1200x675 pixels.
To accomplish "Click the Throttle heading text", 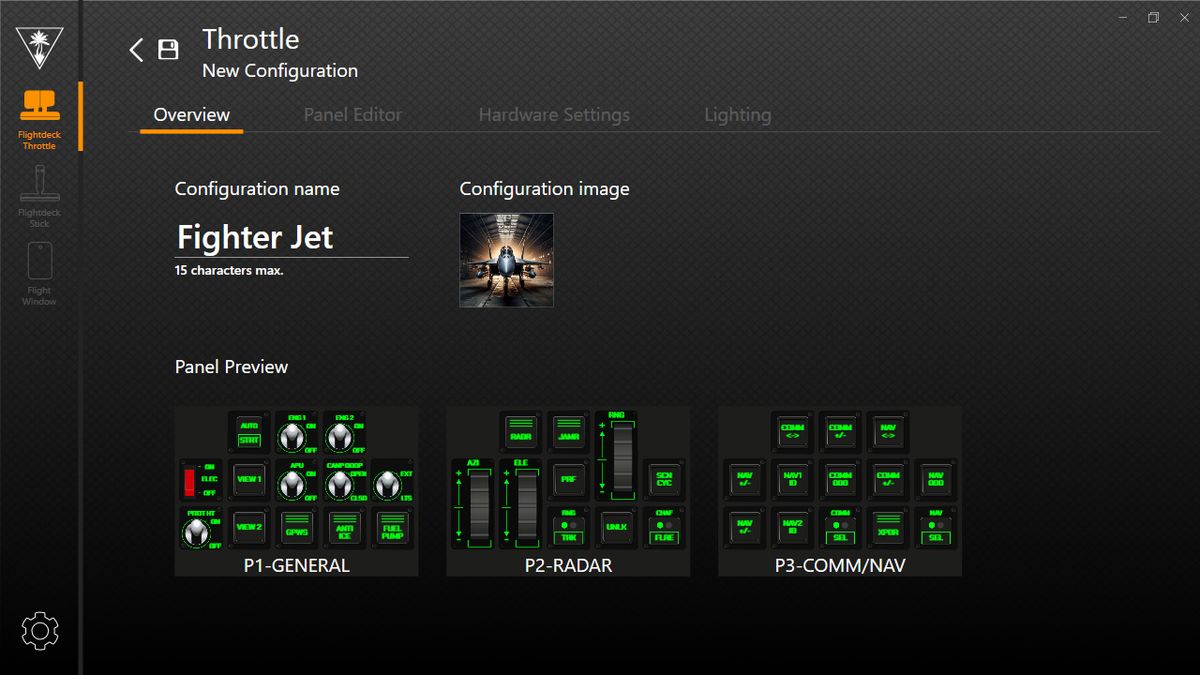I will point(251,39).
